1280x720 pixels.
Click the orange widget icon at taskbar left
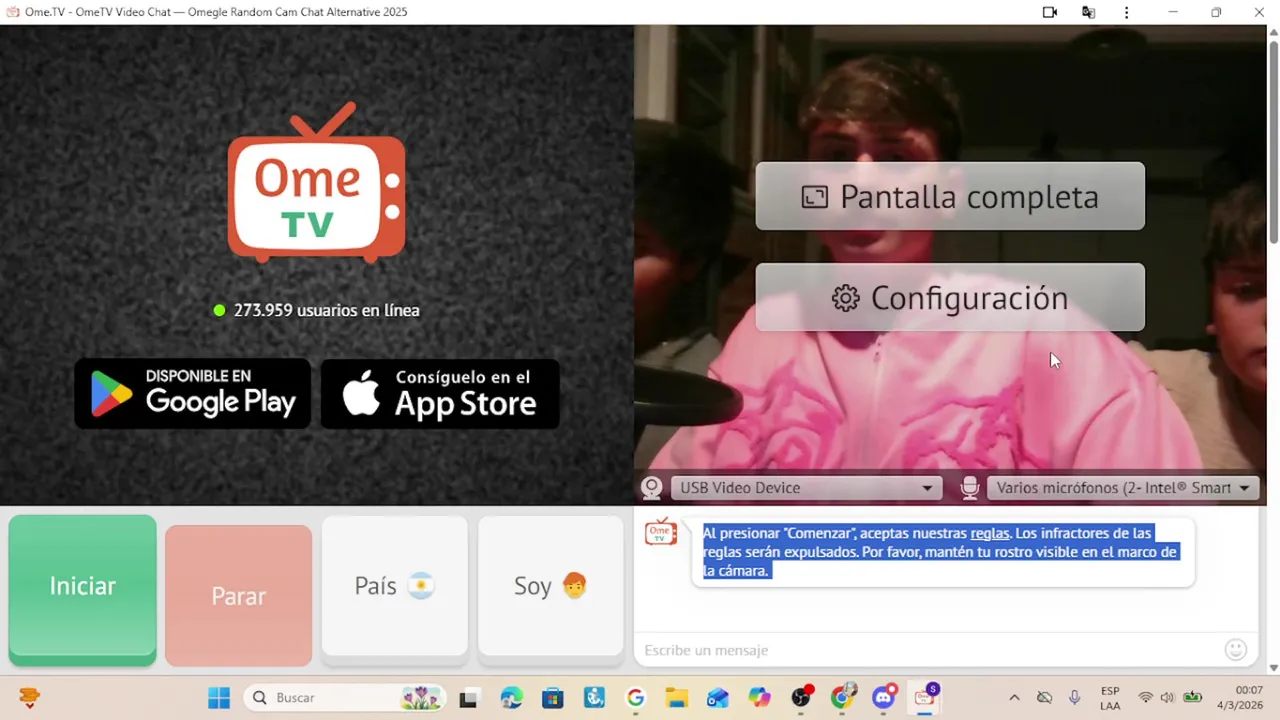[29, 698]
